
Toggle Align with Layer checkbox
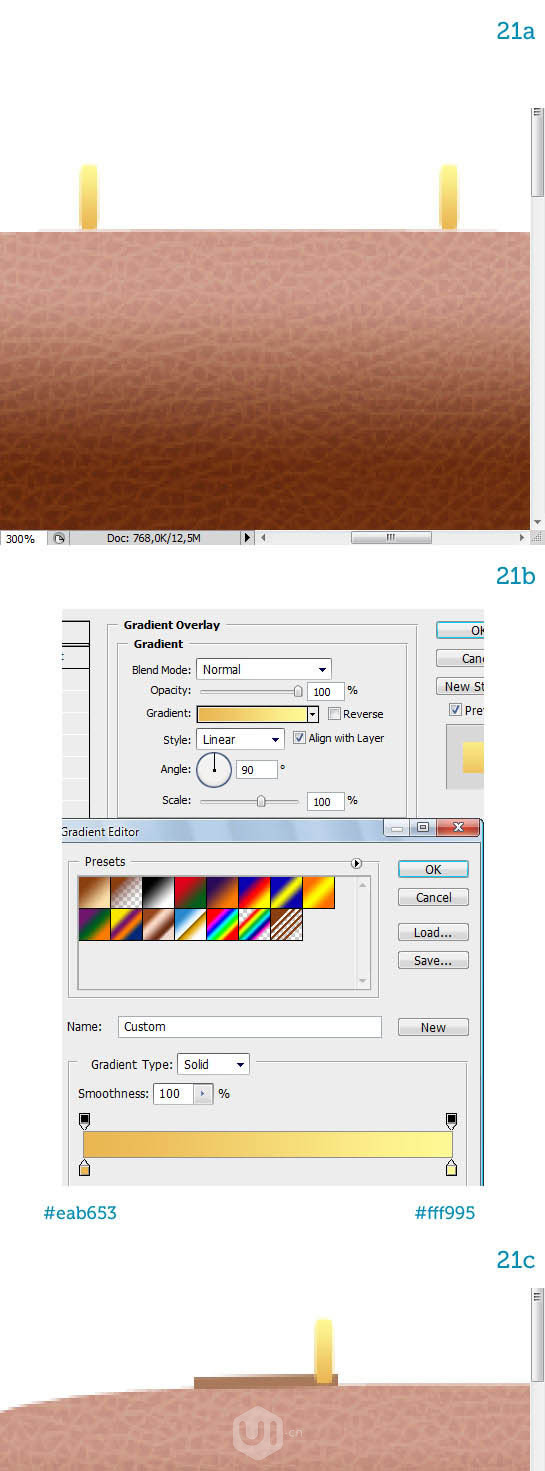point(300,738)
